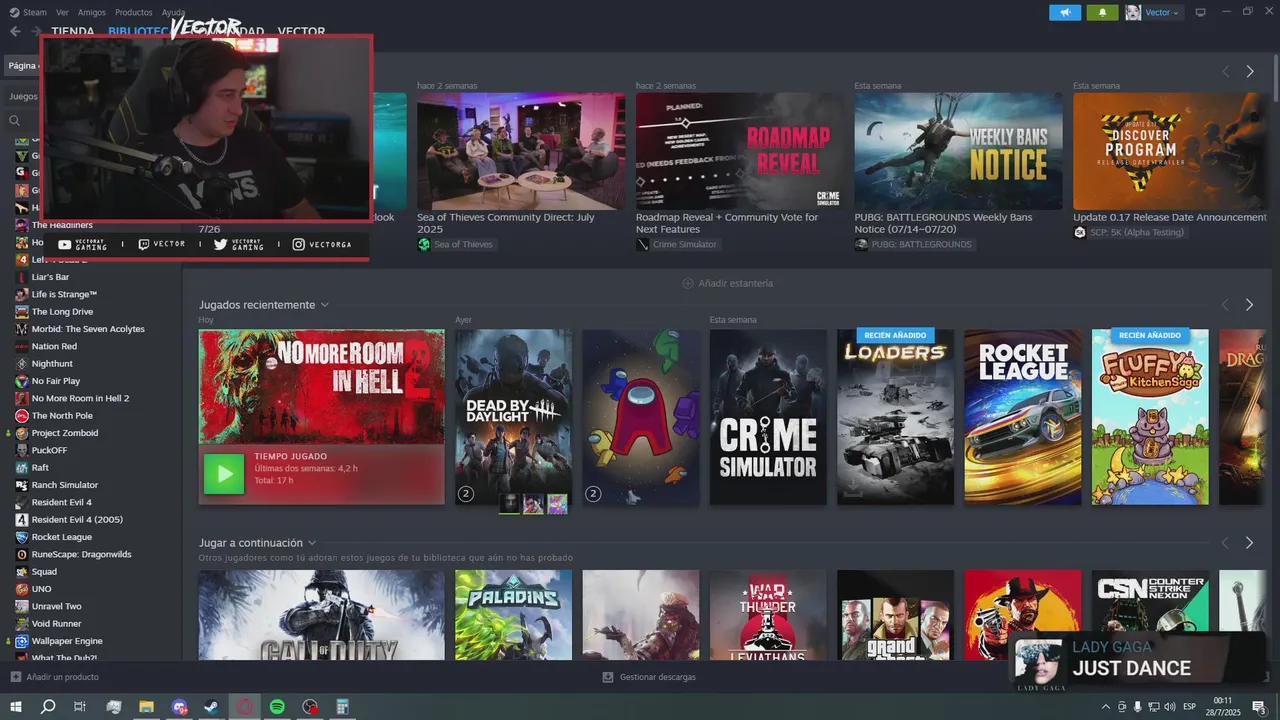
Task: Open the Ver menu
Action: click(62, 12)
